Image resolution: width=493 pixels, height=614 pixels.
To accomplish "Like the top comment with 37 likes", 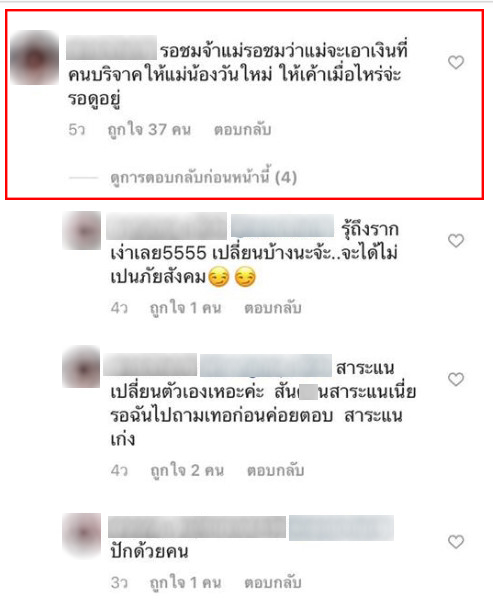I will [x=456, y=62].
